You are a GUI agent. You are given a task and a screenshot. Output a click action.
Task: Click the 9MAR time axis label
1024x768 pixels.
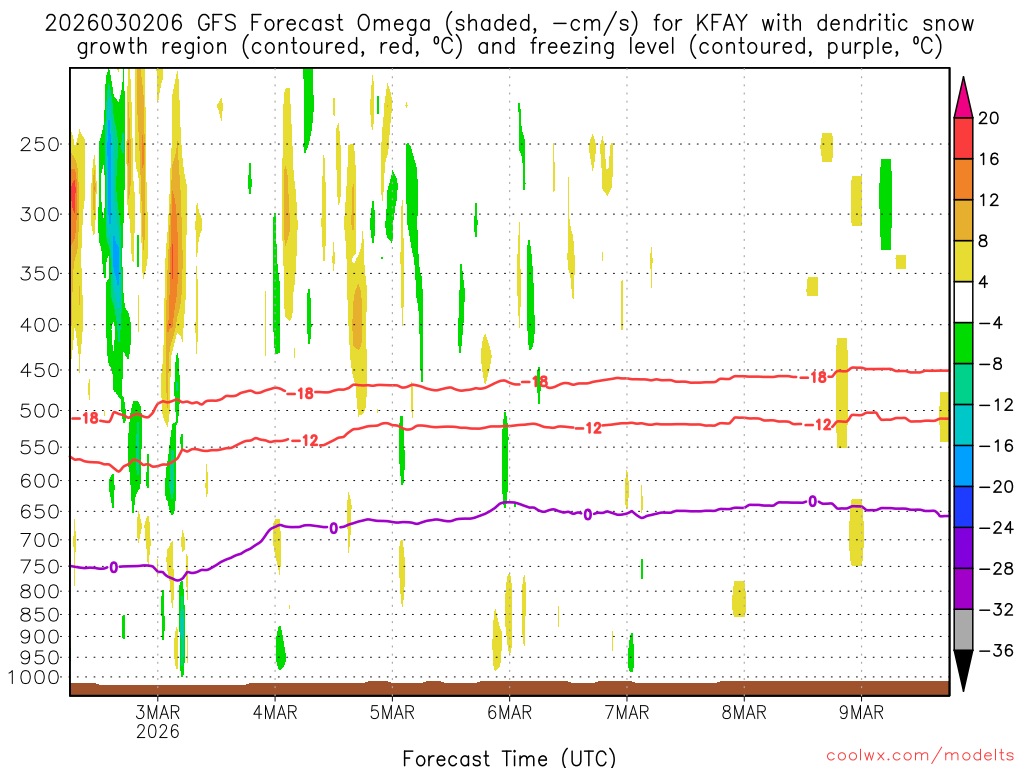[x=862, y=712]
